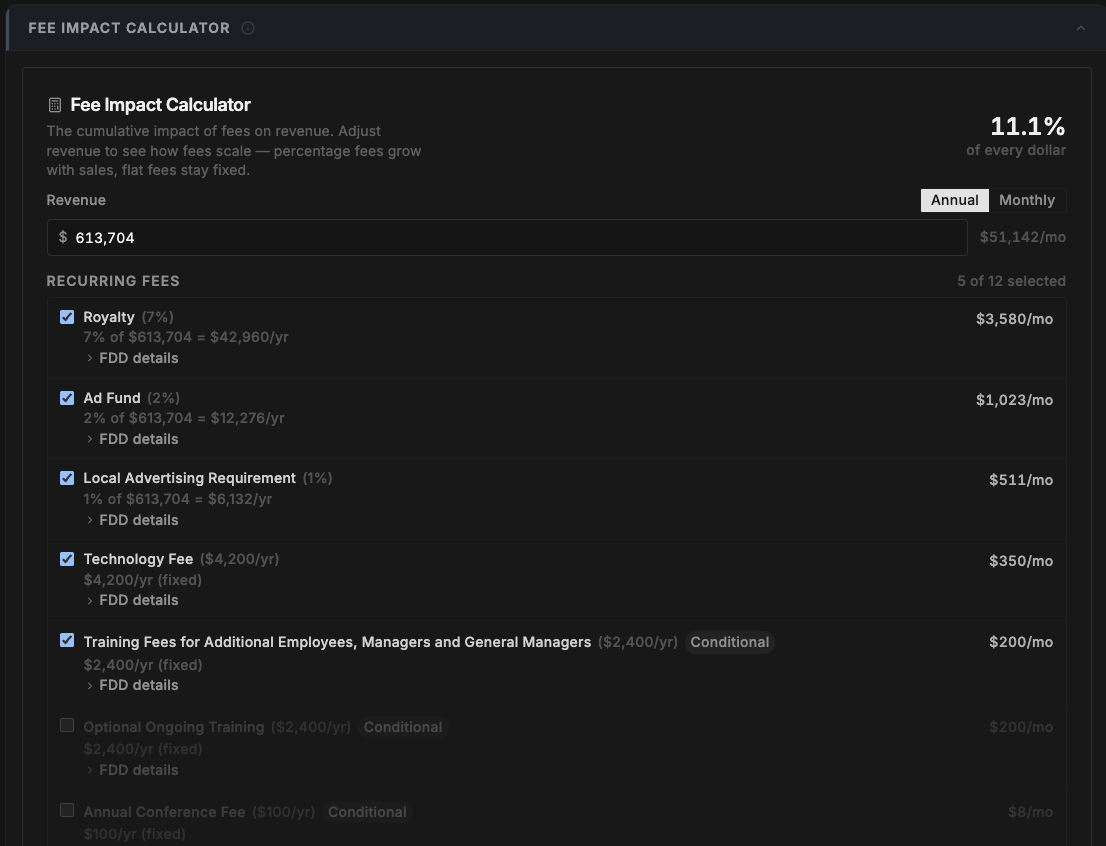The width and height of the screenshot is (1106, 846).
Task: Click the 11.1% total fee figure
Action: [1028, 127]
